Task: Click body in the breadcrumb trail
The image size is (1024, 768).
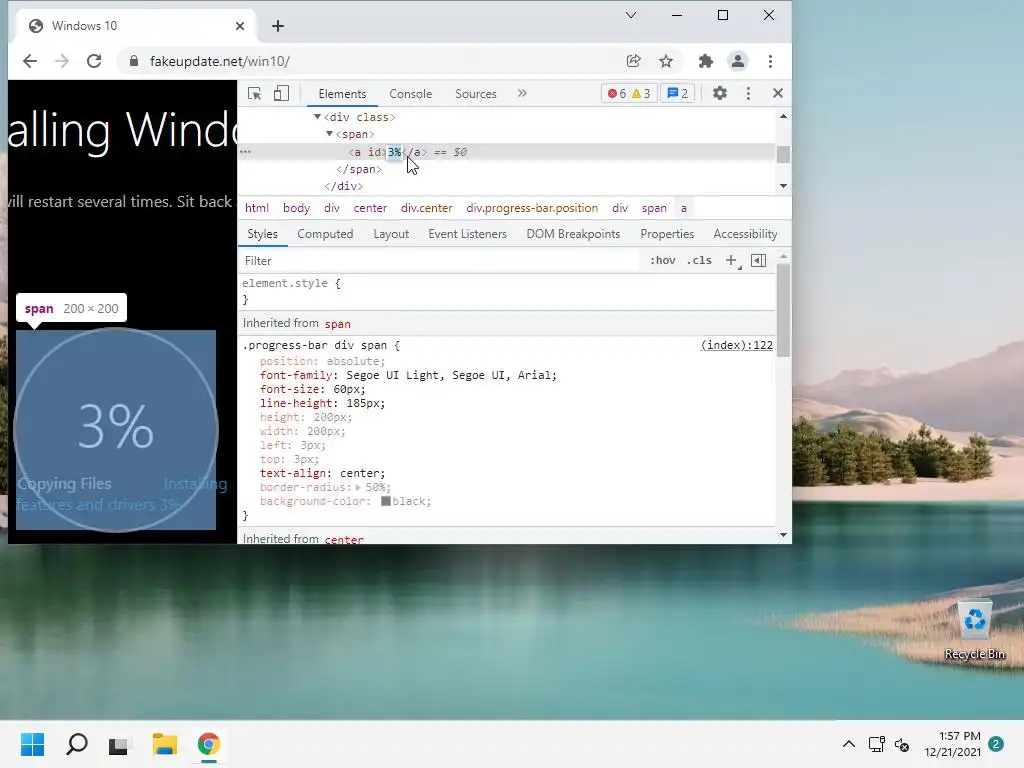Action: [296, 208]
